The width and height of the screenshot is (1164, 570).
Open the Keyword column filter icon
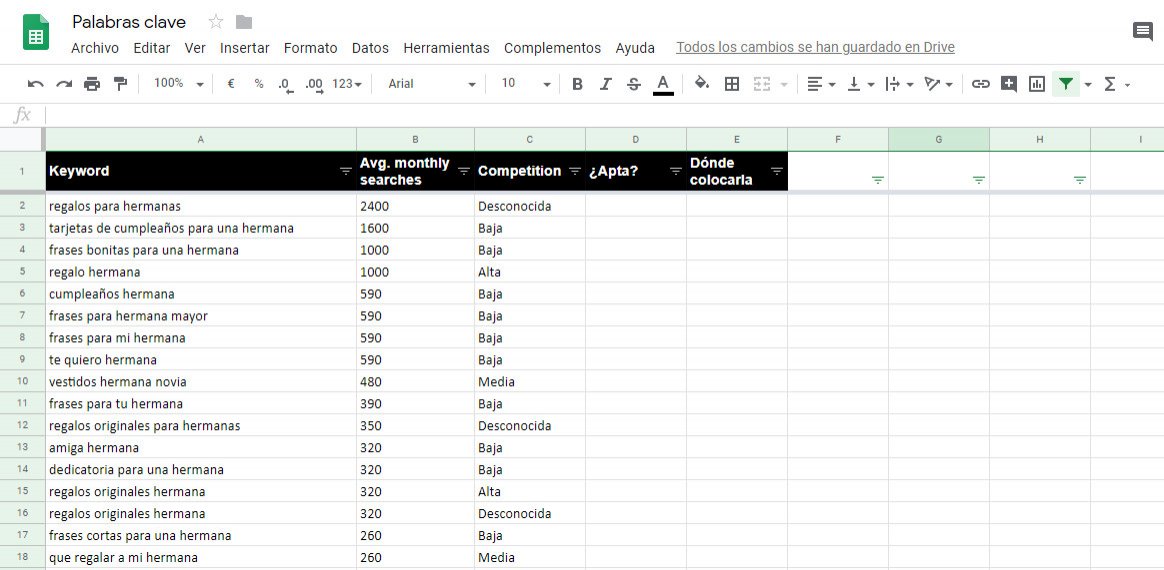pos(346,171)
